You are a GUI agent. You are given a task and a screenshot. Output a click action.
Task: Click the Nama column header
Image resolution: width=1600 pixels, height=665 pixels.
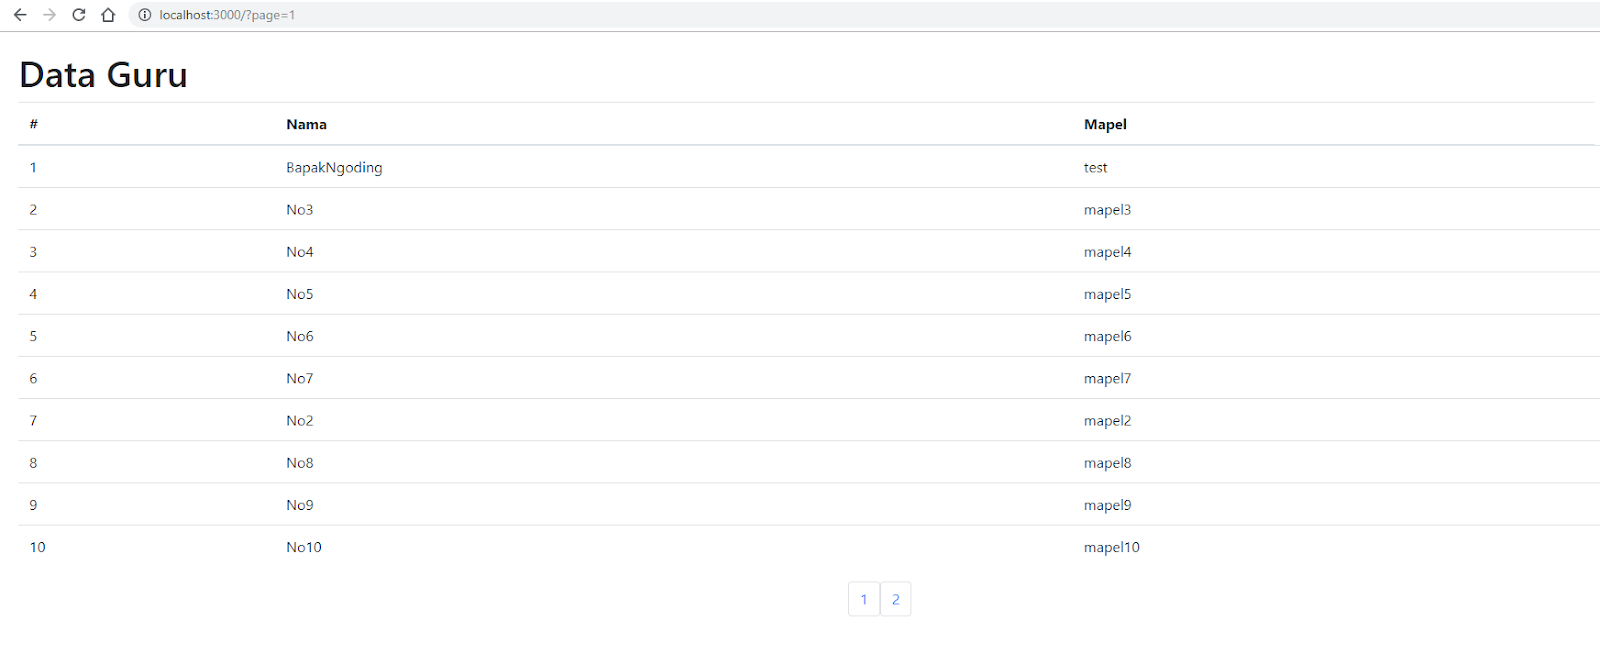pos(306,124)
